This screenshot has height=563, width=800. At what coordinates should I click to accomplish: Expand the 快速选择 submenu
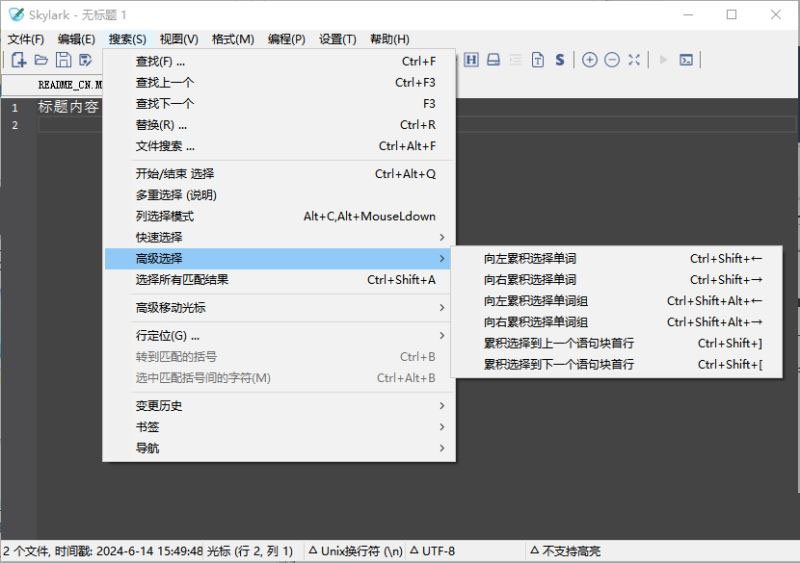pos(279,237)
